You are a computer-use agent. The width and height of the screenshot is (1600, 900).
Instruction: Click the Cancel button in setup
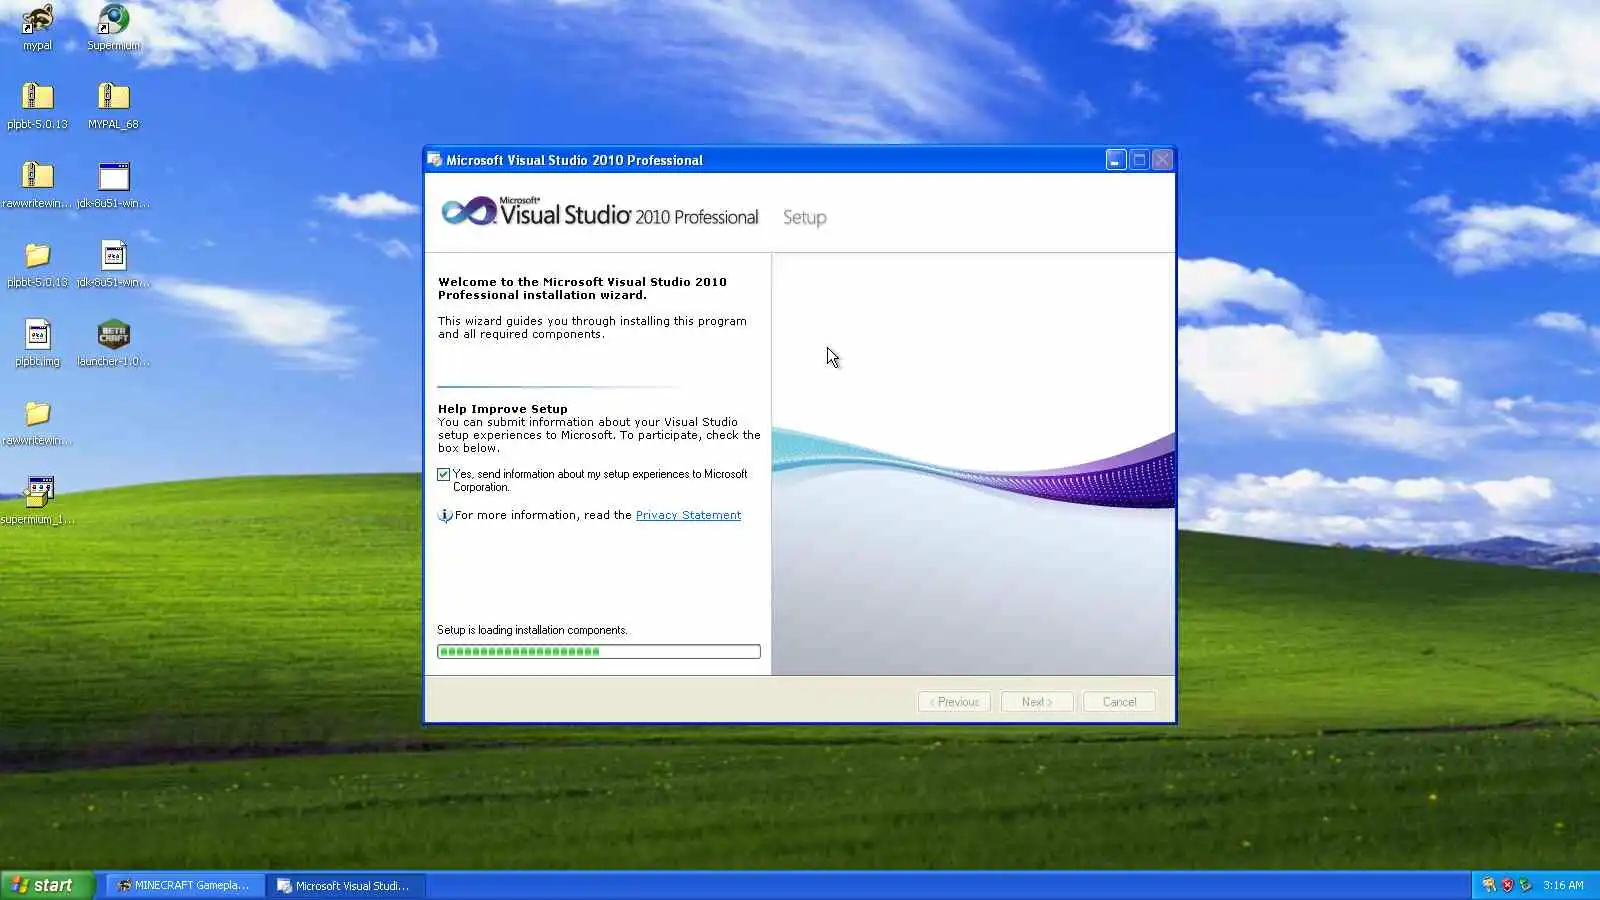pos(1119,702)
